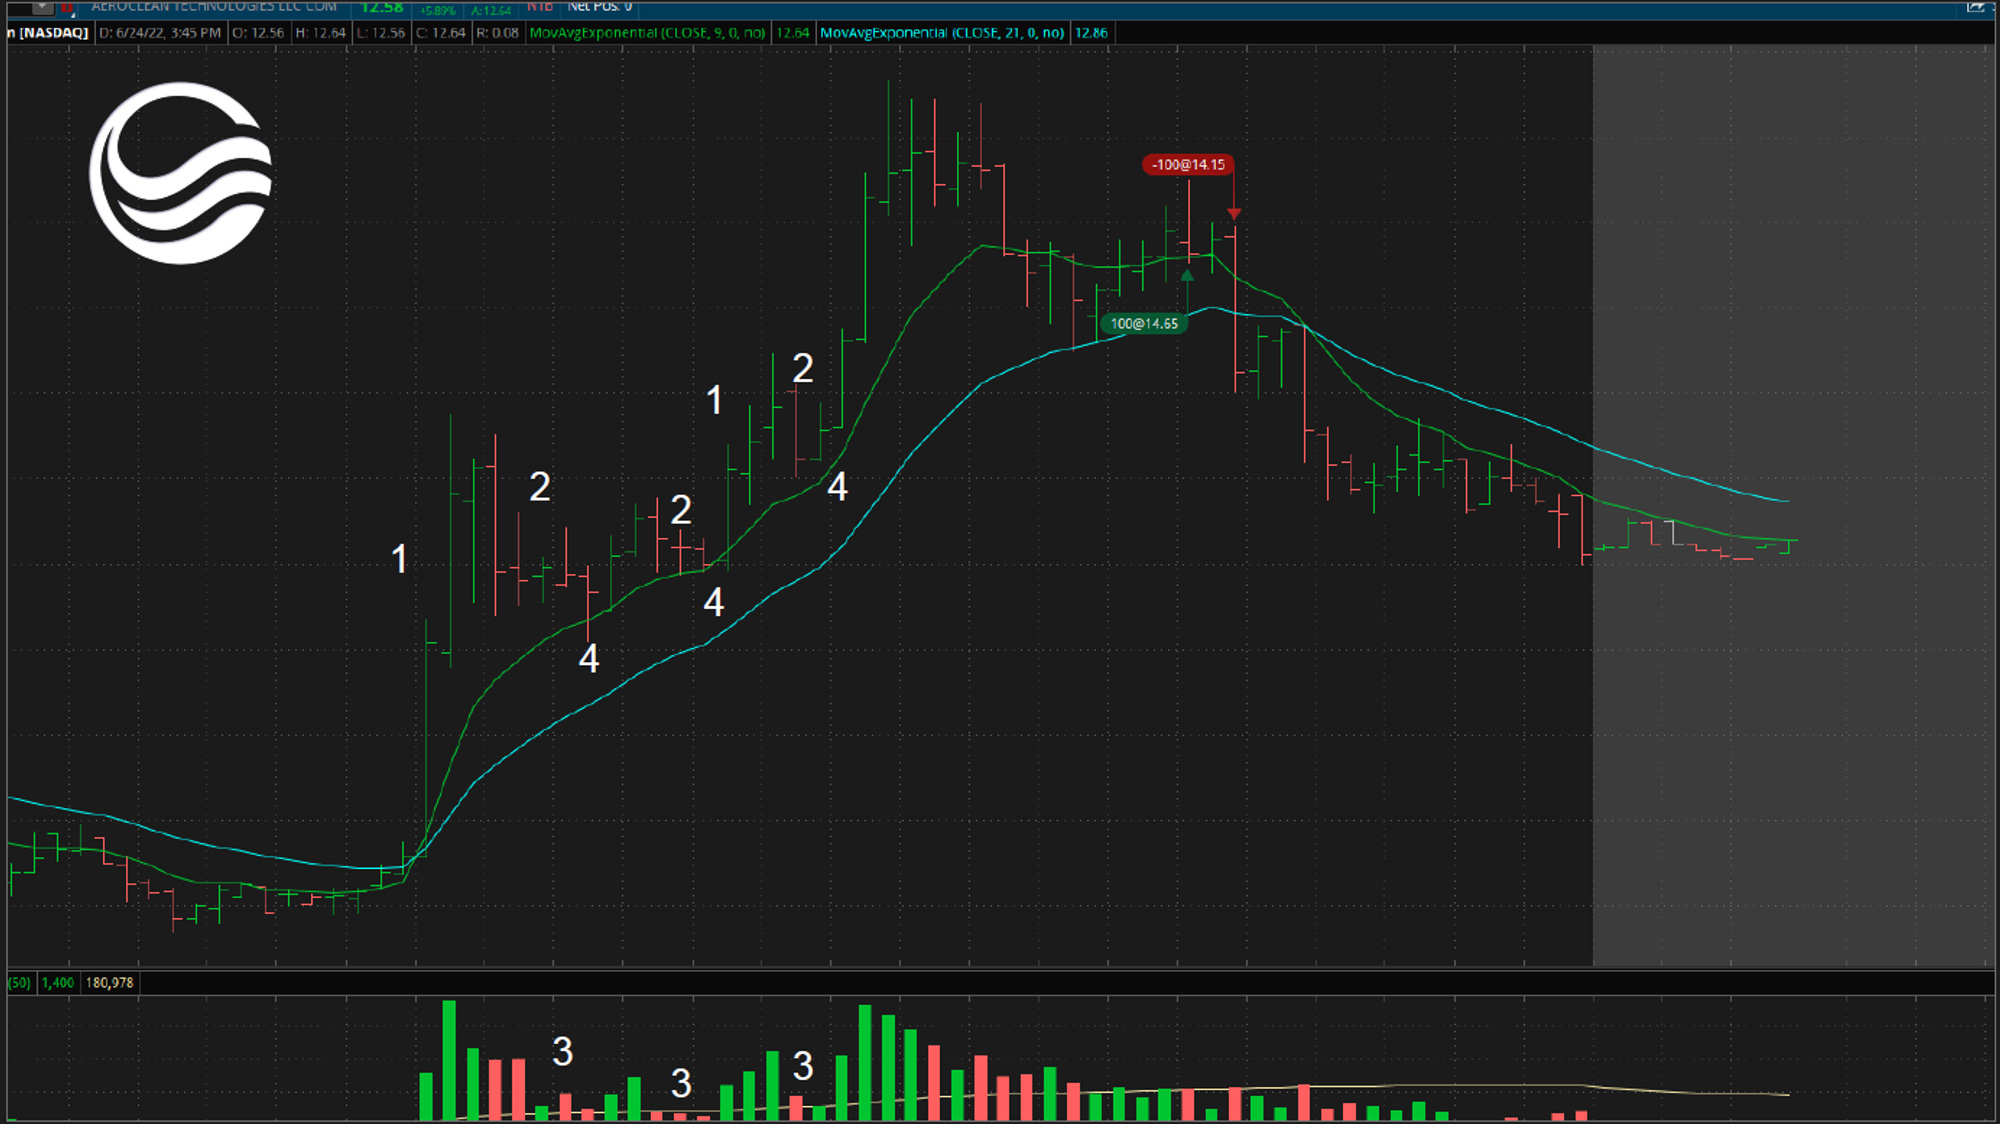Click the red indicator beside the symbol dropdown

click(68, 8)
